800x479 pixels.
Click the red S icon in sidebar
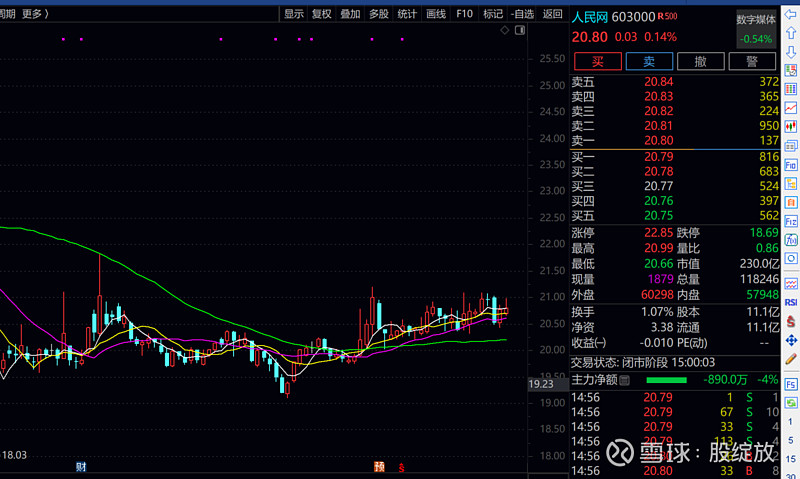click(x=790, y=321)
